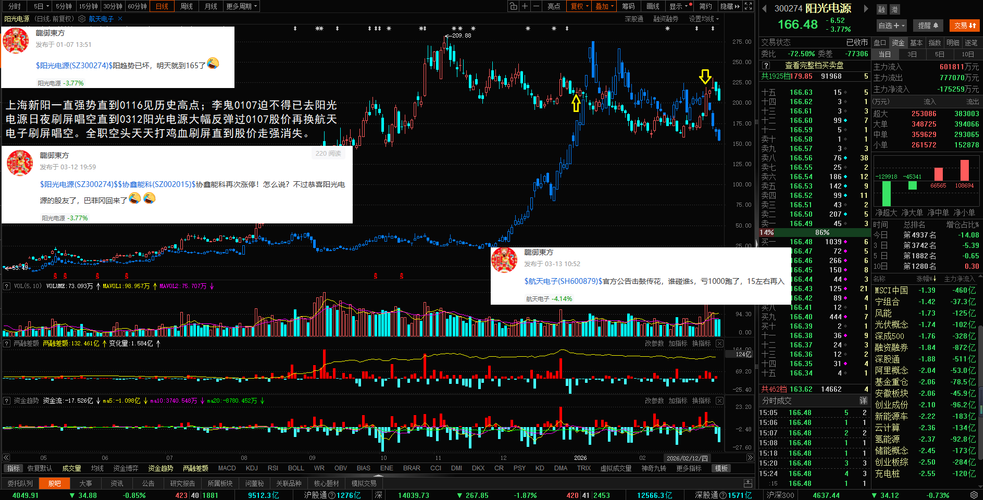Open 更多指标 more indicators
Image resolution: width=983 pixels, height=500 pixels.
tap(690, 468)
